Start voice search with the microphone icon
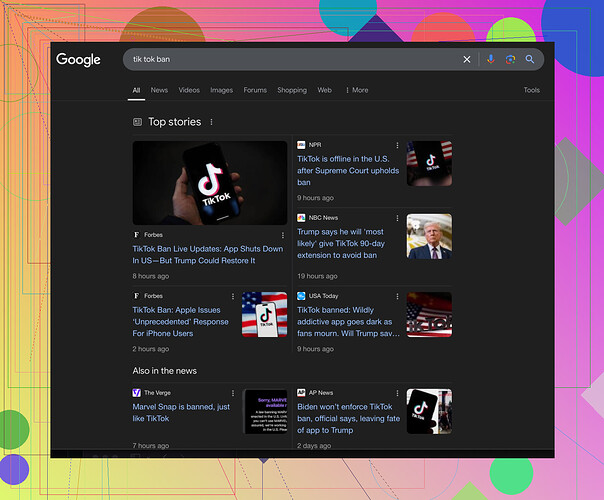604x500 pixels. (x=490, y=59)
